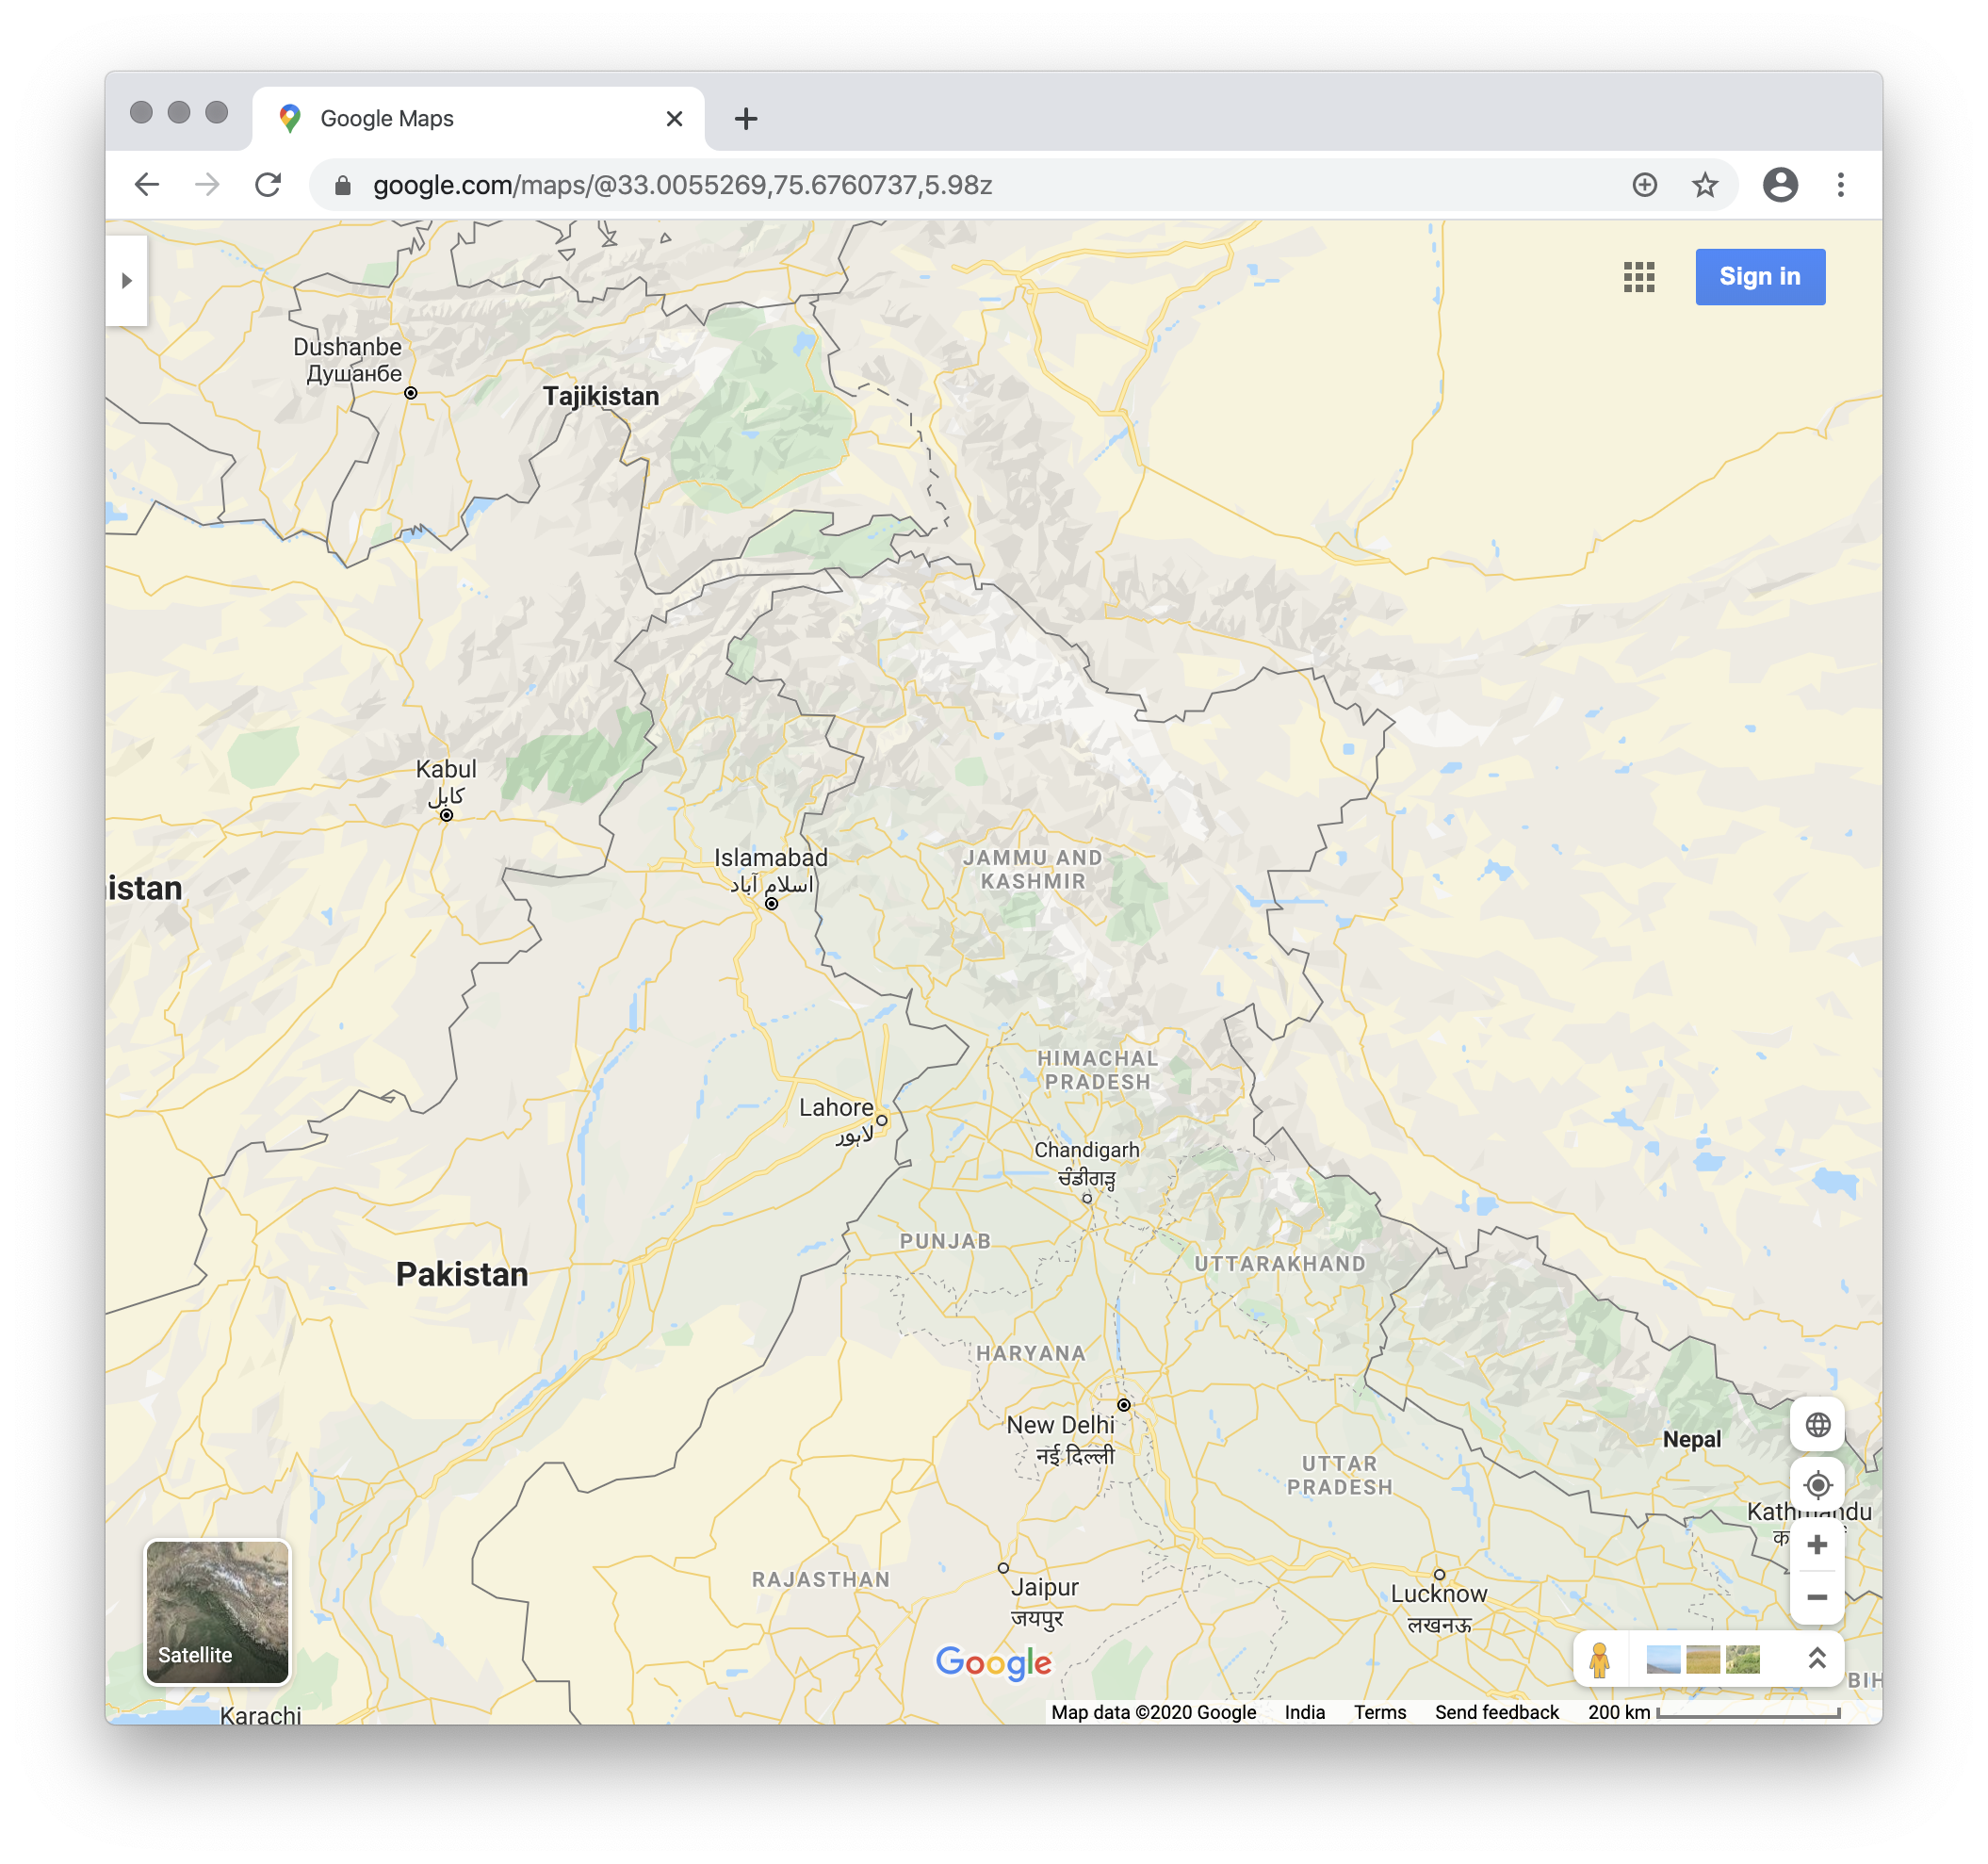This screenshot has width=1988, height=1864.
Task: Zoom out with the minus button
Action: pyautogui.click(x=1817, y=1597)
